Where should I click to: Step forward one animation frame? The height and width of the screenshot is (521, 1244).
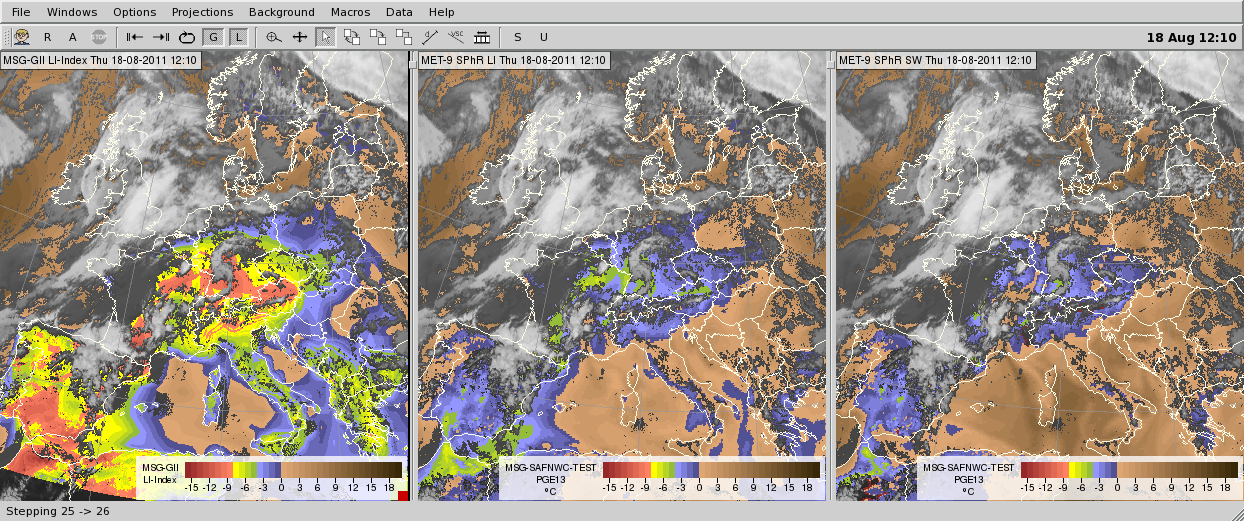[160, 37]
